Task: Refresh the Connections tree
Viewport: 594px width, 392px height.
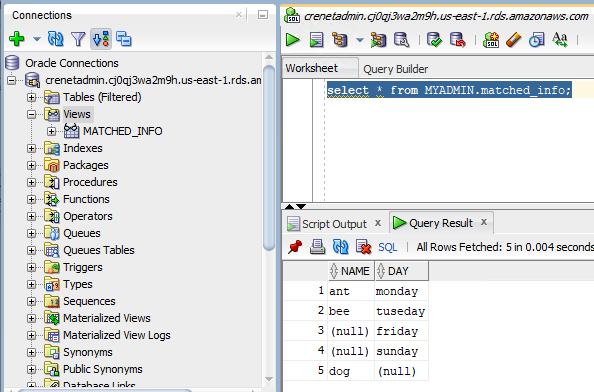Action: click(56, 39)
